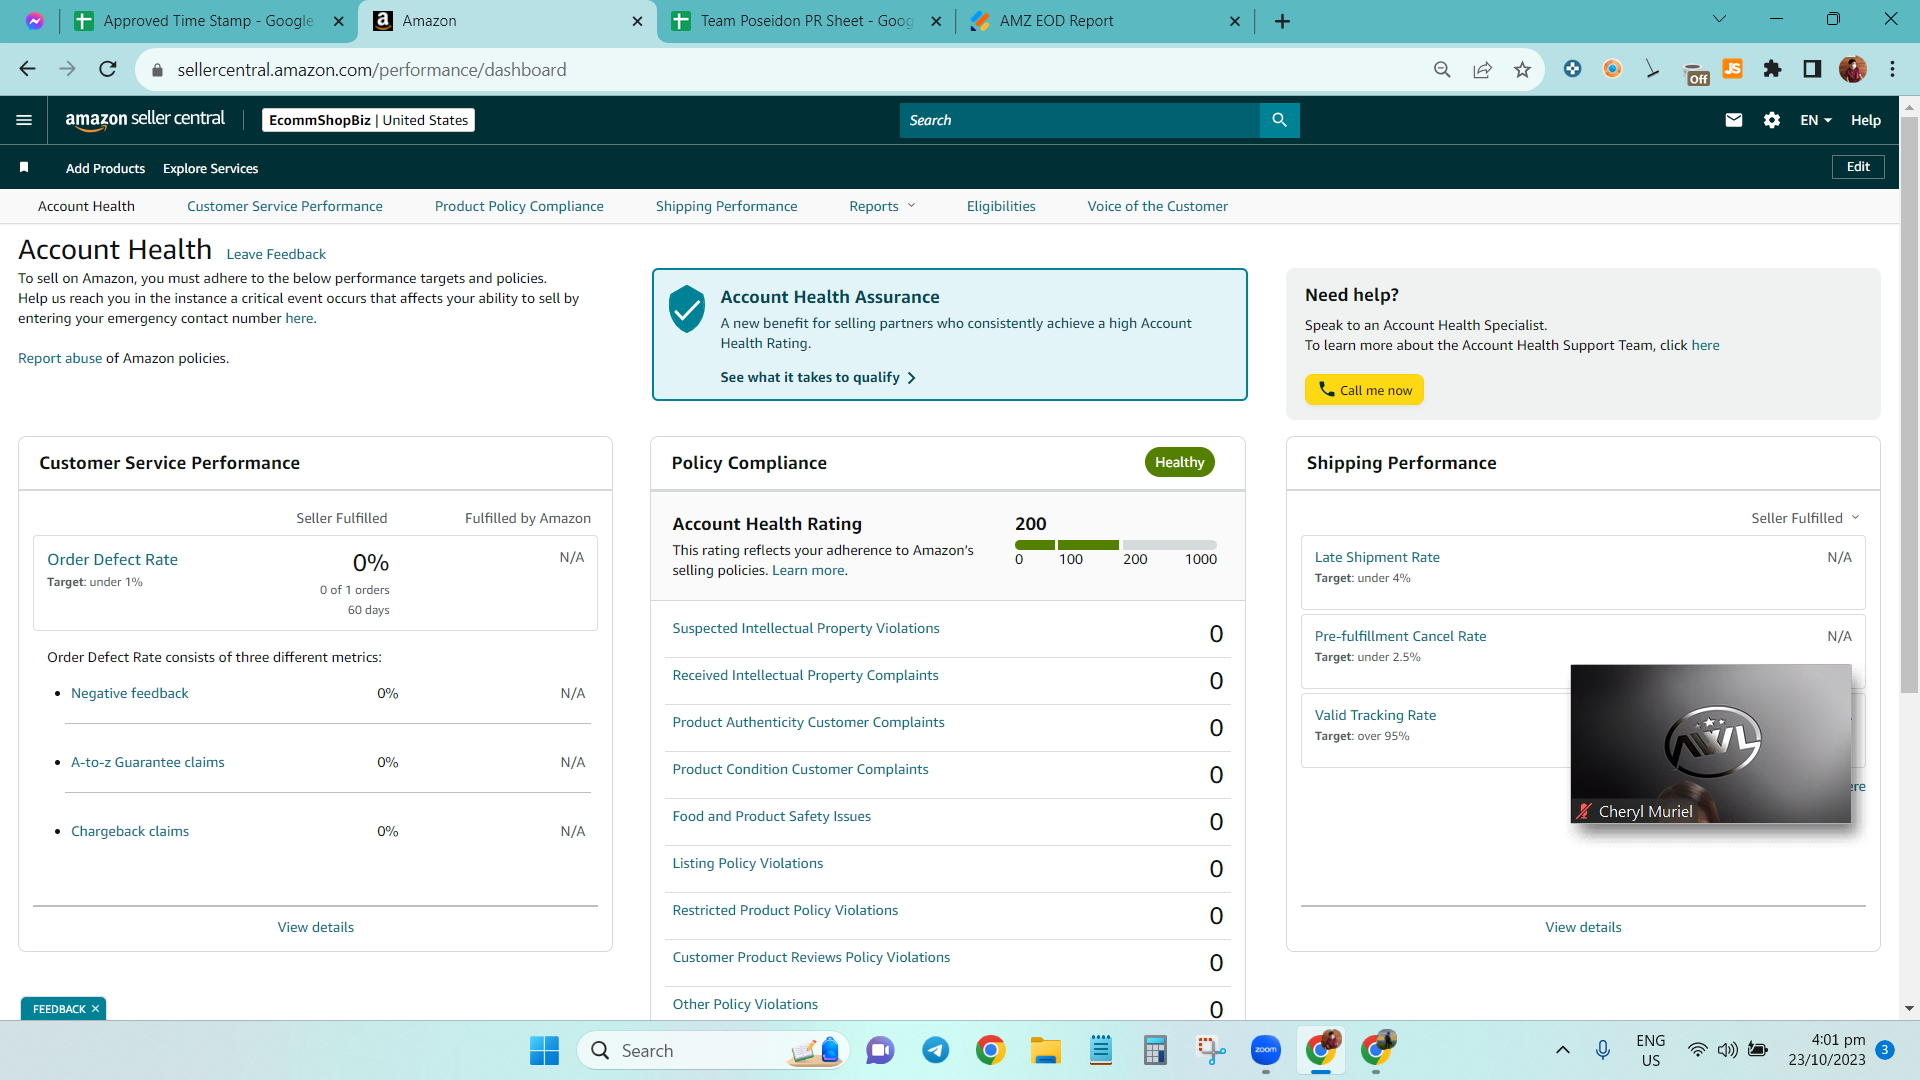View details for Customer Service Performance
Screen dimensions: 1920x1080
pyautogui.click(x=316, y=927)
